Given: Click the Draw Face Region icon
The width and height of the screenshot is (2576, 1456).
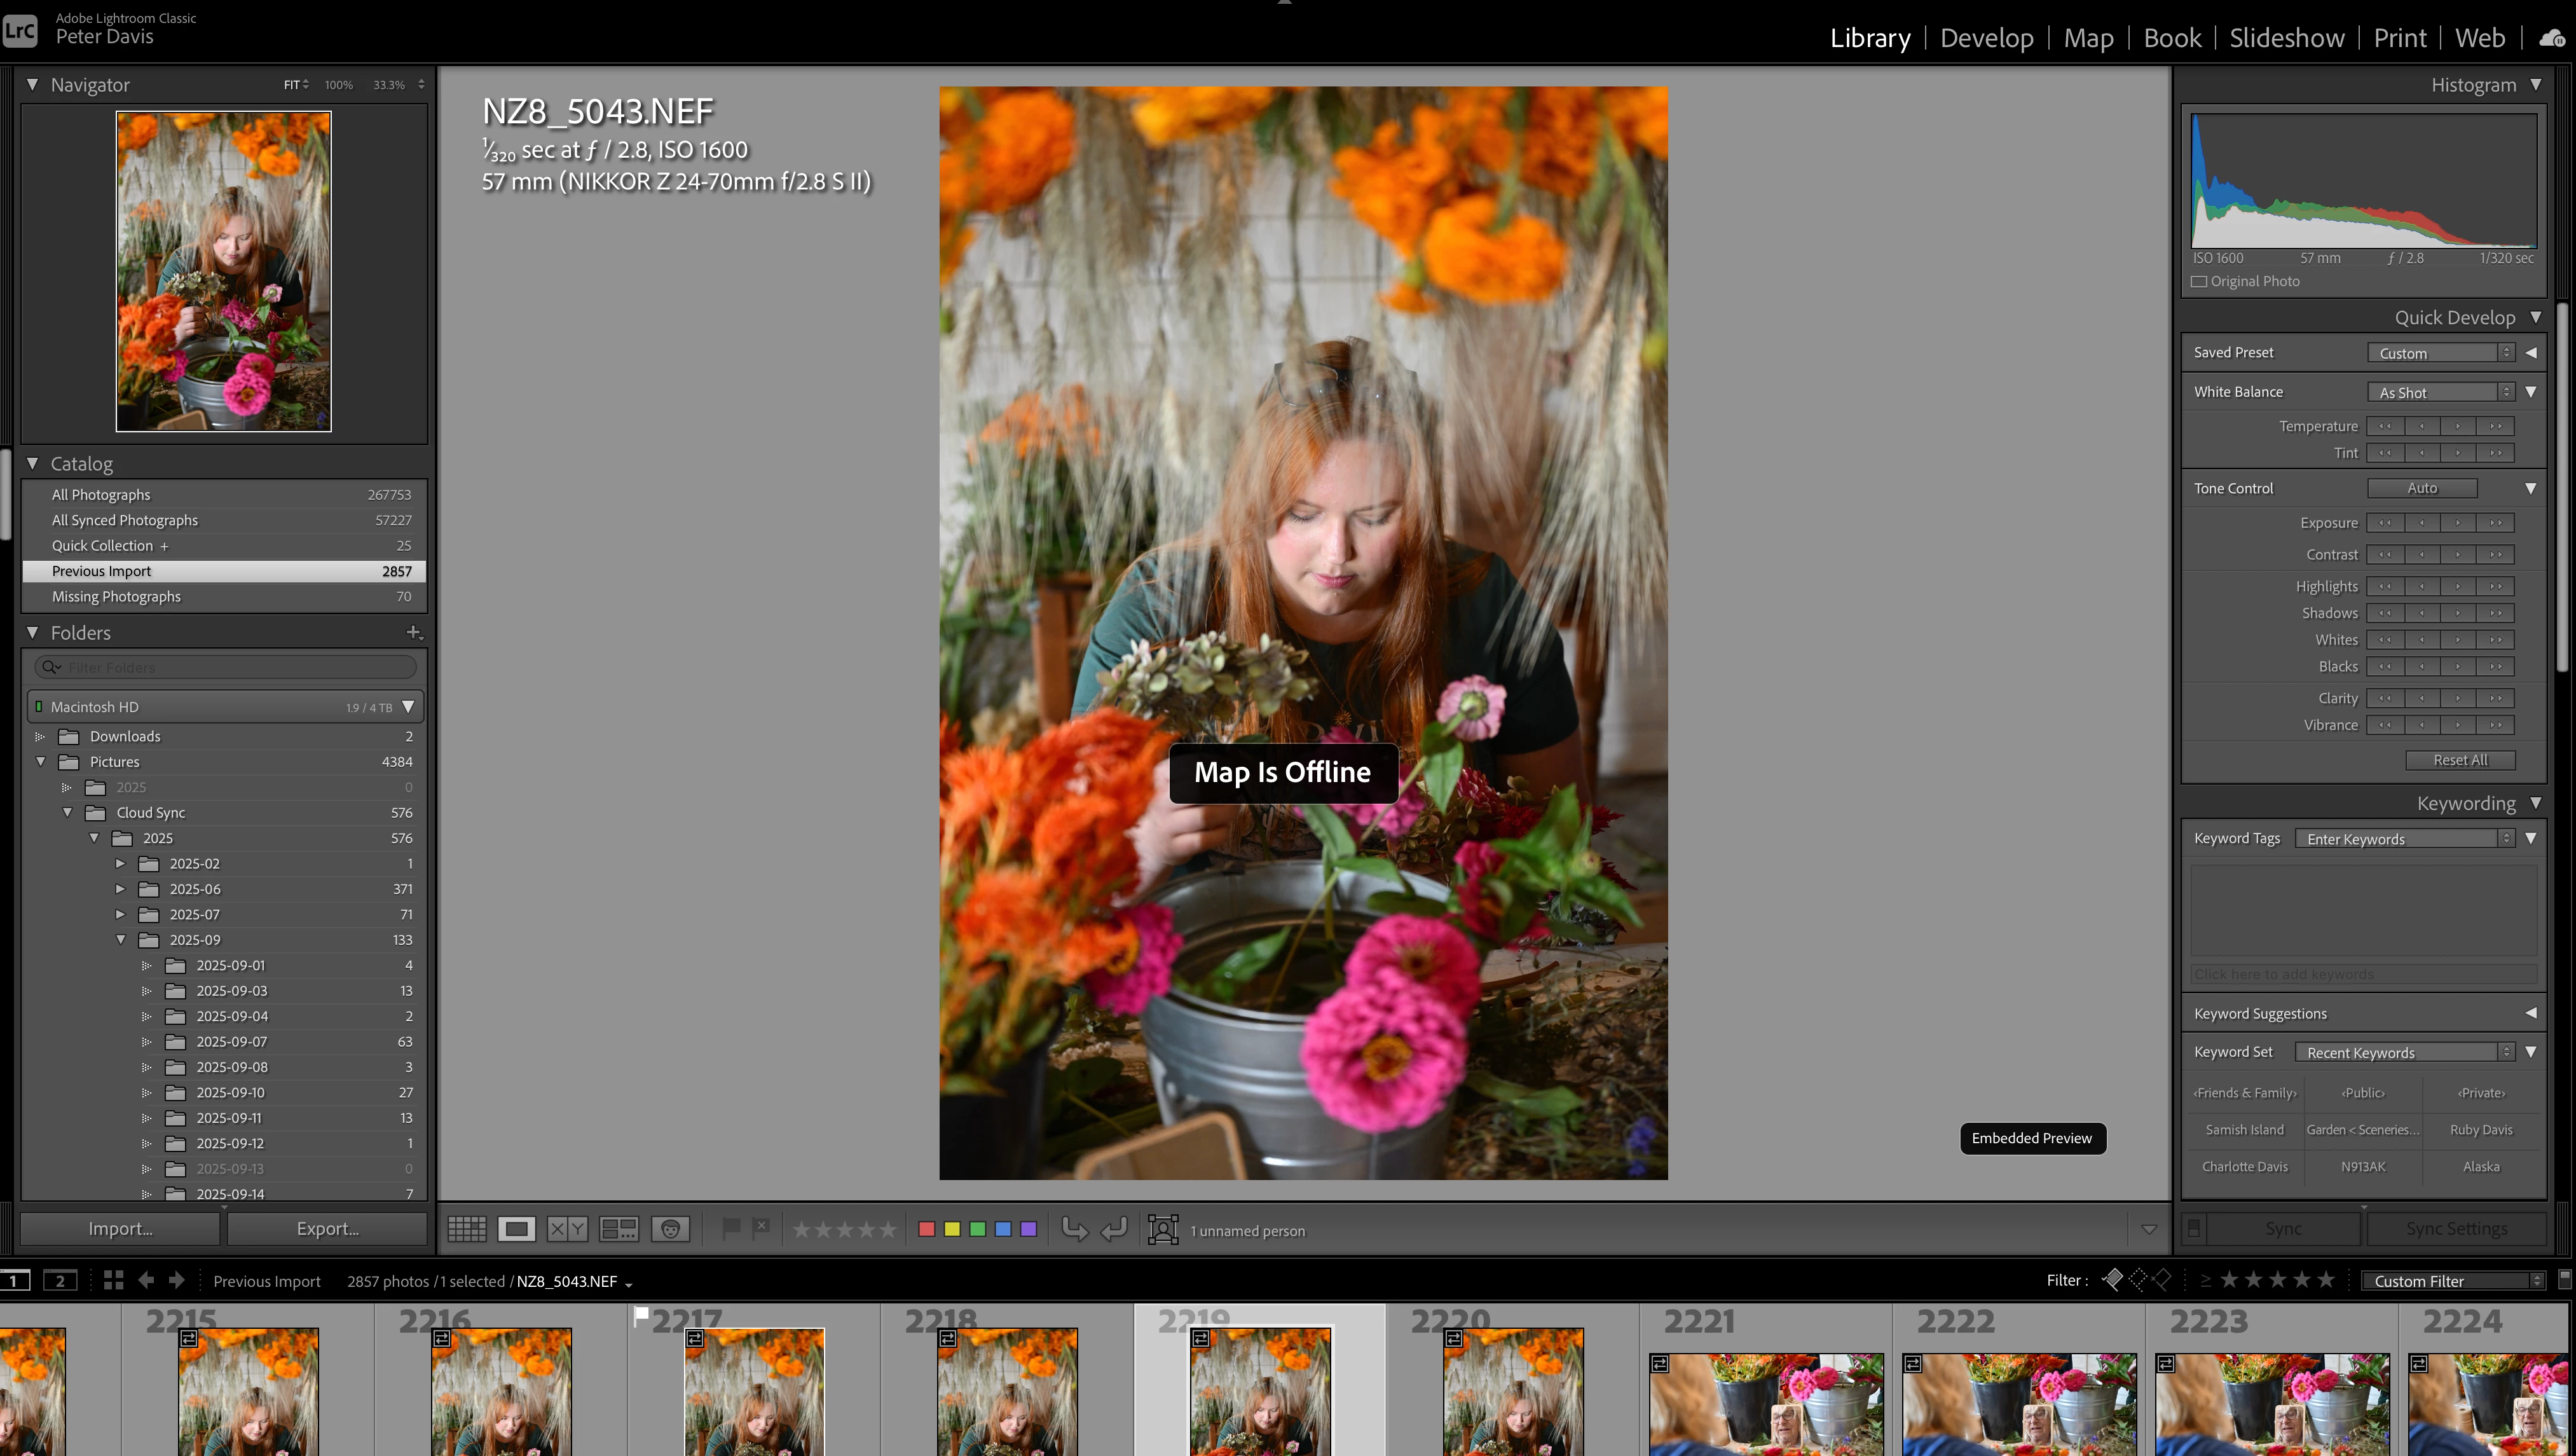Looking at the screenshot, I should (x=1163, y=1229).
